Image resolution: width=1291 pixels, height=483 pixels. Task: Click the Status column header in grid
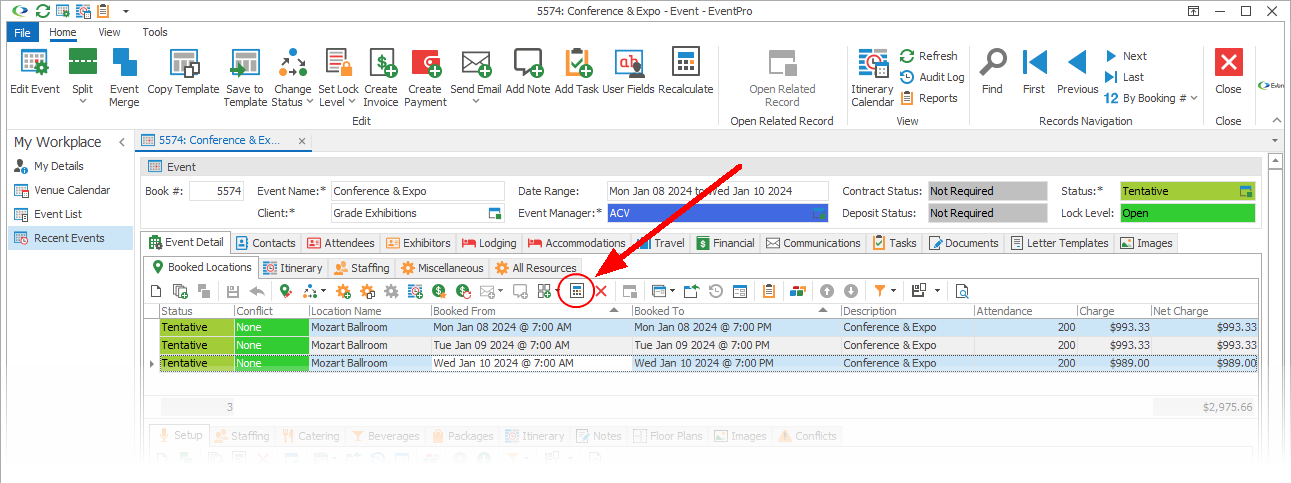point(196,311)
